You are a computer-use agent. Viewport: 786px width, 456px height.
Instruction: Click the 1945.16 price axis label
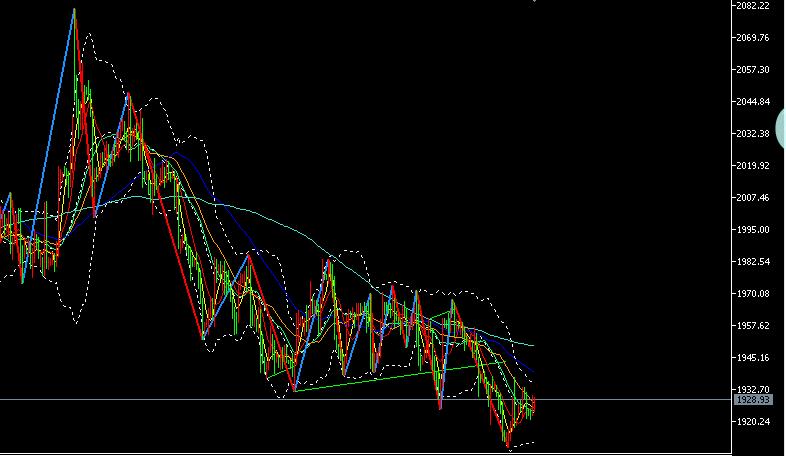[x=752, y=357]
